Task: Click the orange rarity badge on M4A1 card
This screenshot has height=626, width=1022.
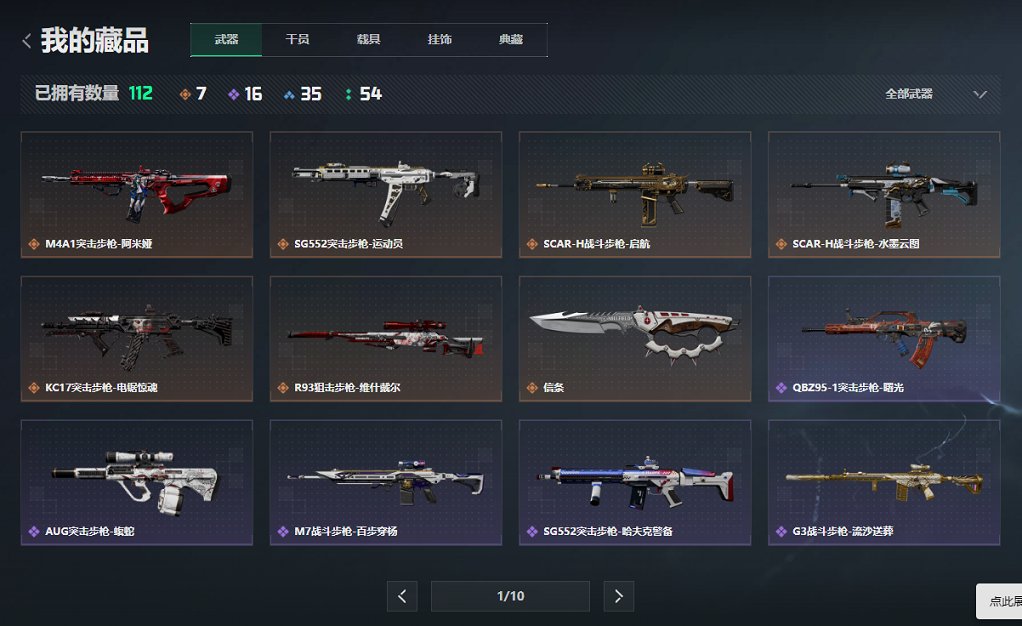Action: pyautogui.click(x=34, y=244)
